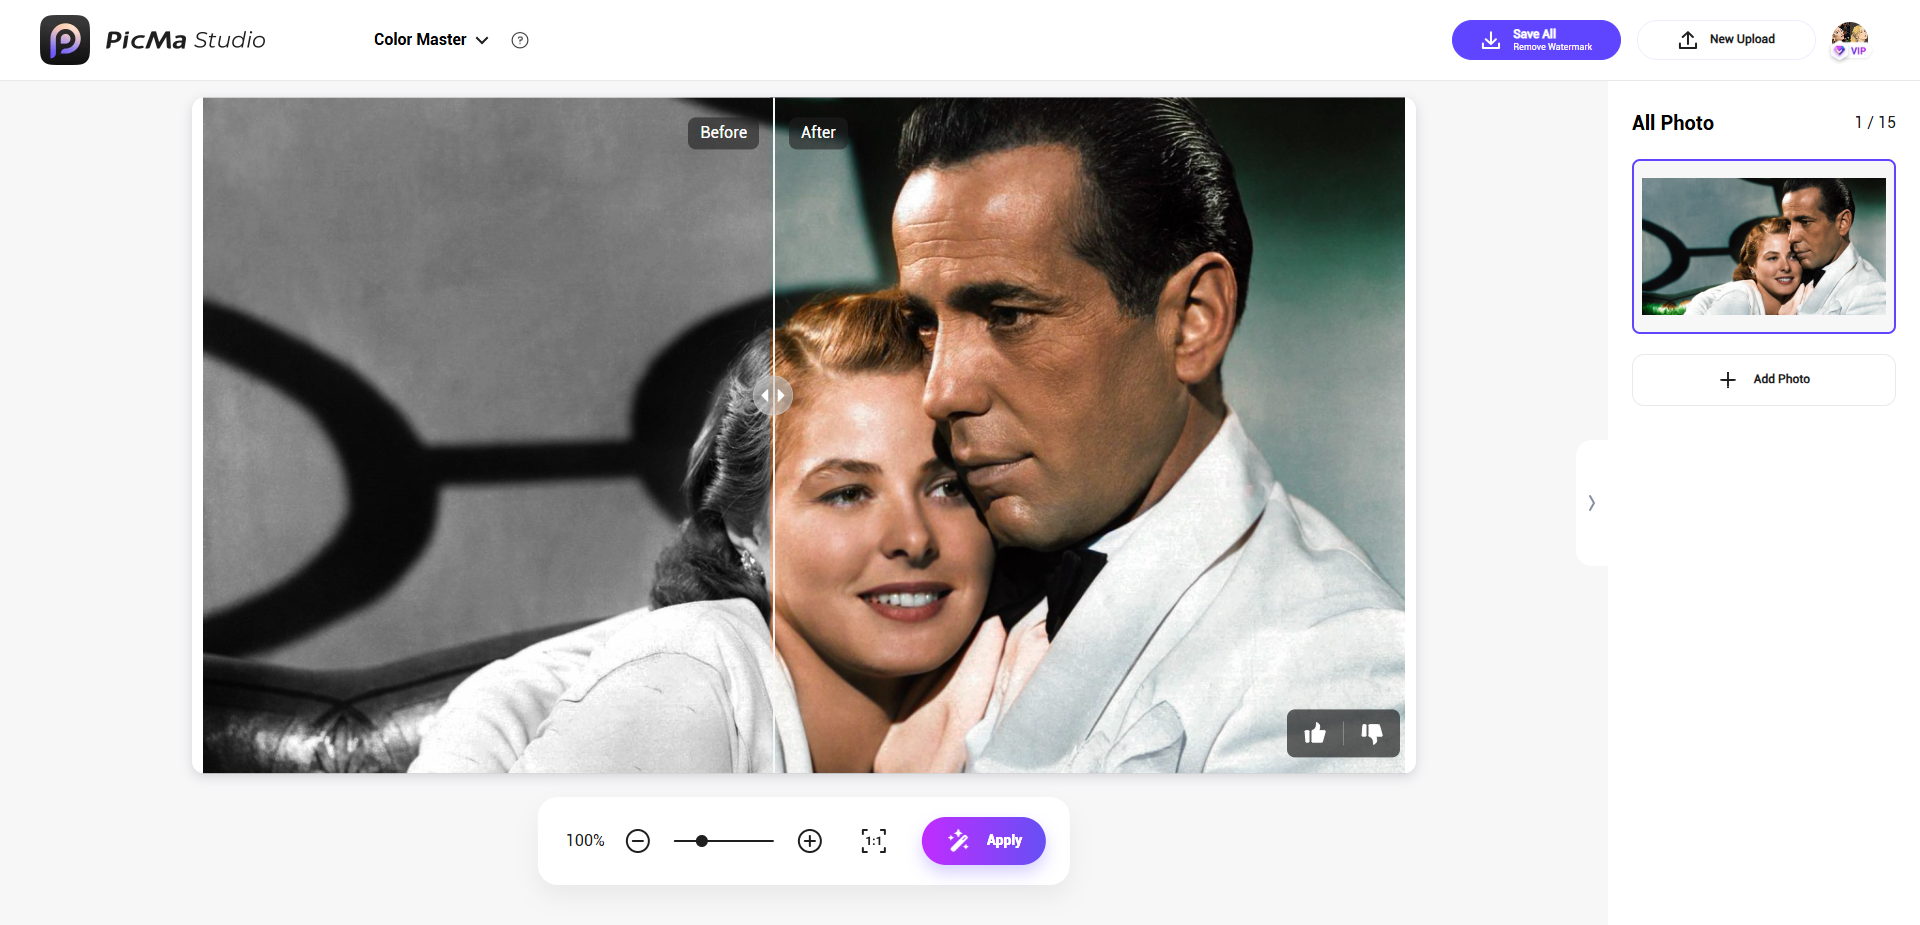Click the PicMa Studio logo icon
The width and height of the screenshot is (1920, 925).
coord(65,40)
